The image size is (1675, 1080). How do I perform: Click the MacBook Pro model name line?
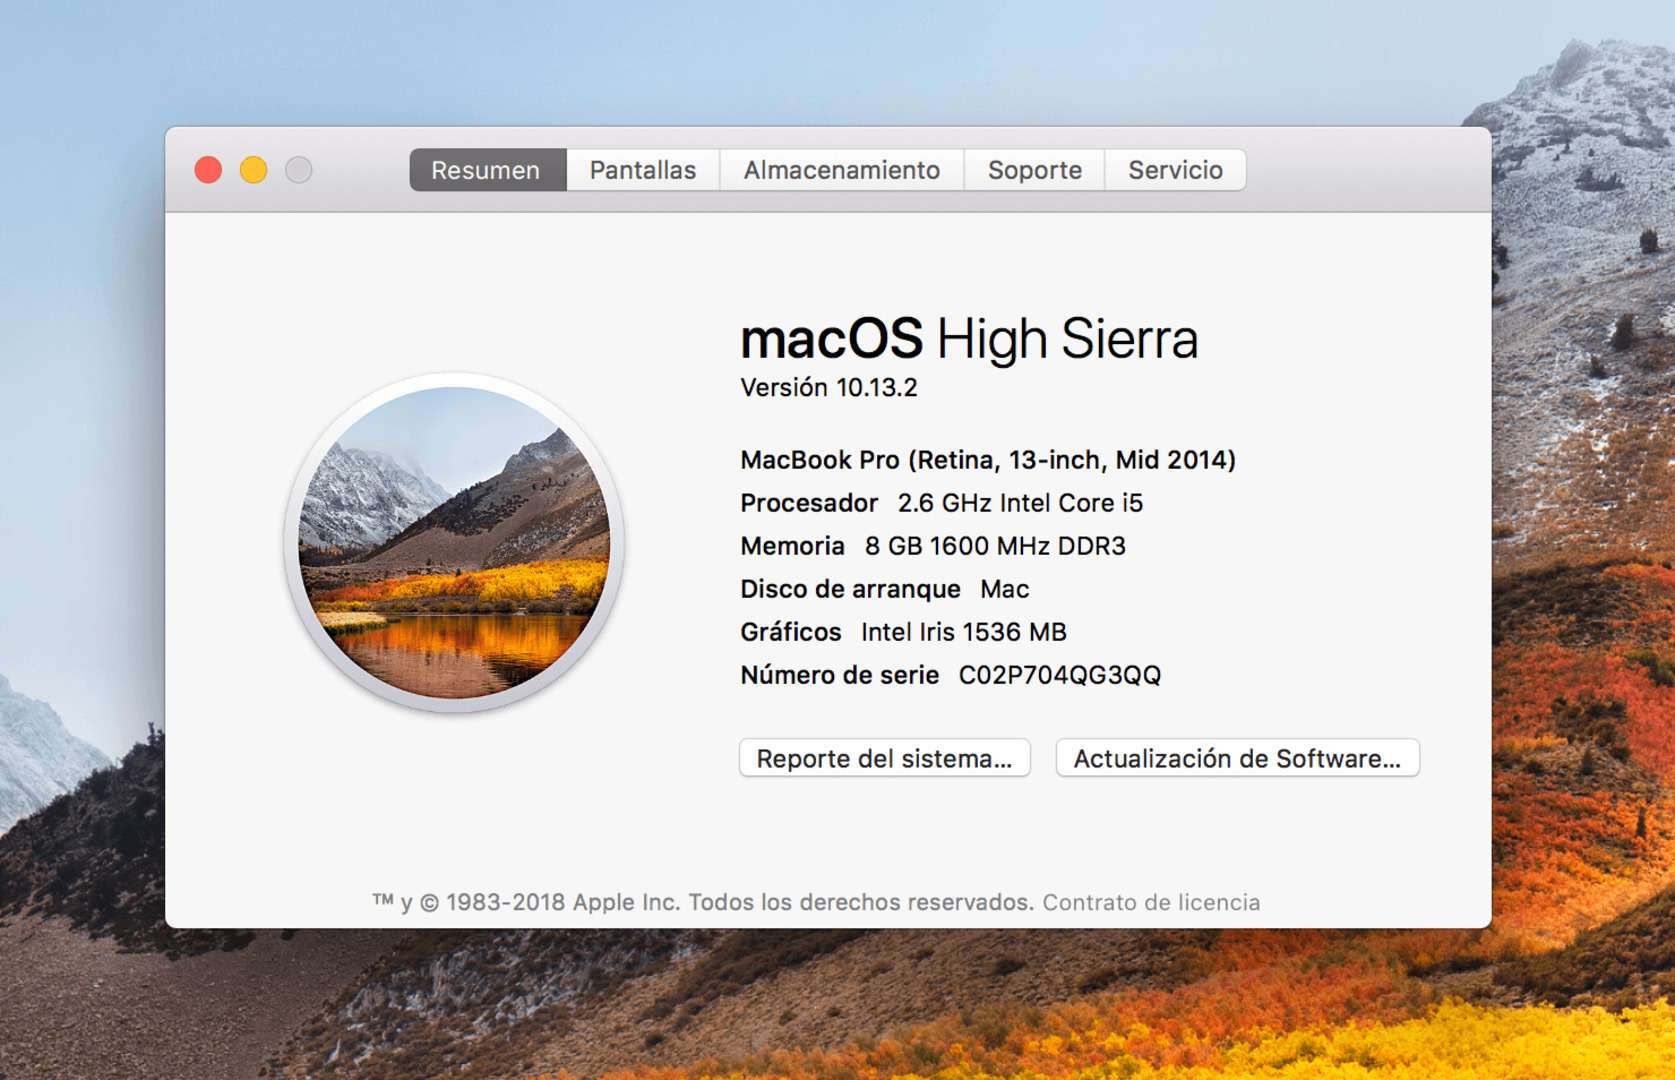pyautogui.click(x=987, y=460)
